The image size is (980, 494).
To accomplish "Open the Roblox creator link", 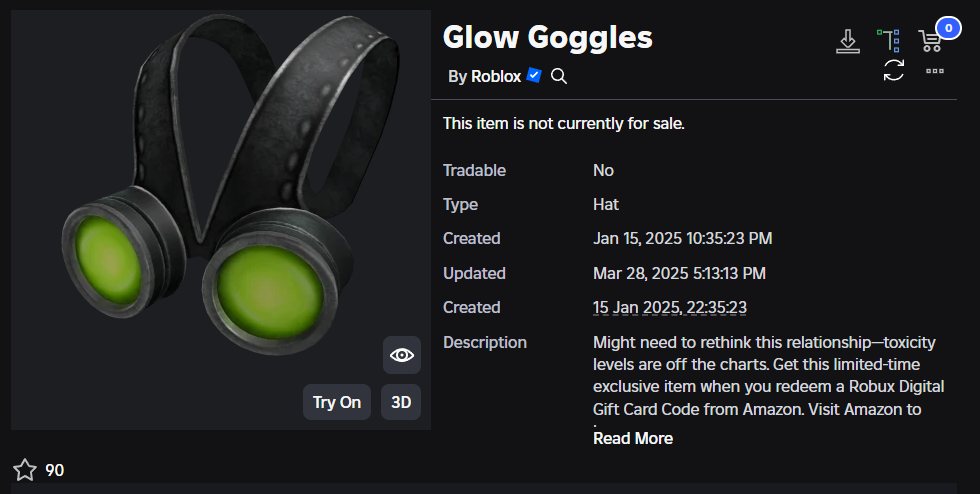I will click(496, 76).
